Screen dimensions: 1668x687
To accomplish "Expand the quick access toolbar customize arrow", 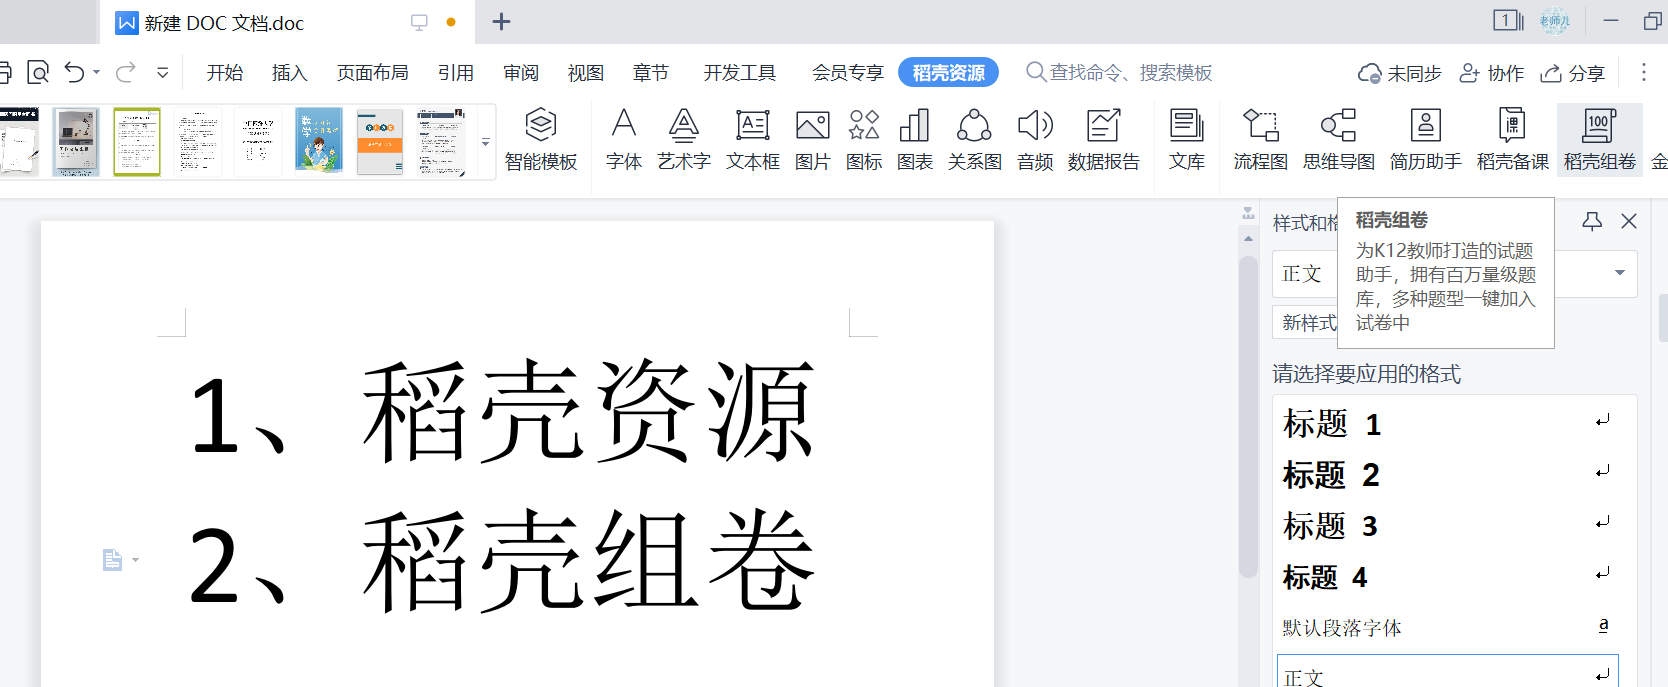I will click(x=162, y=72).
